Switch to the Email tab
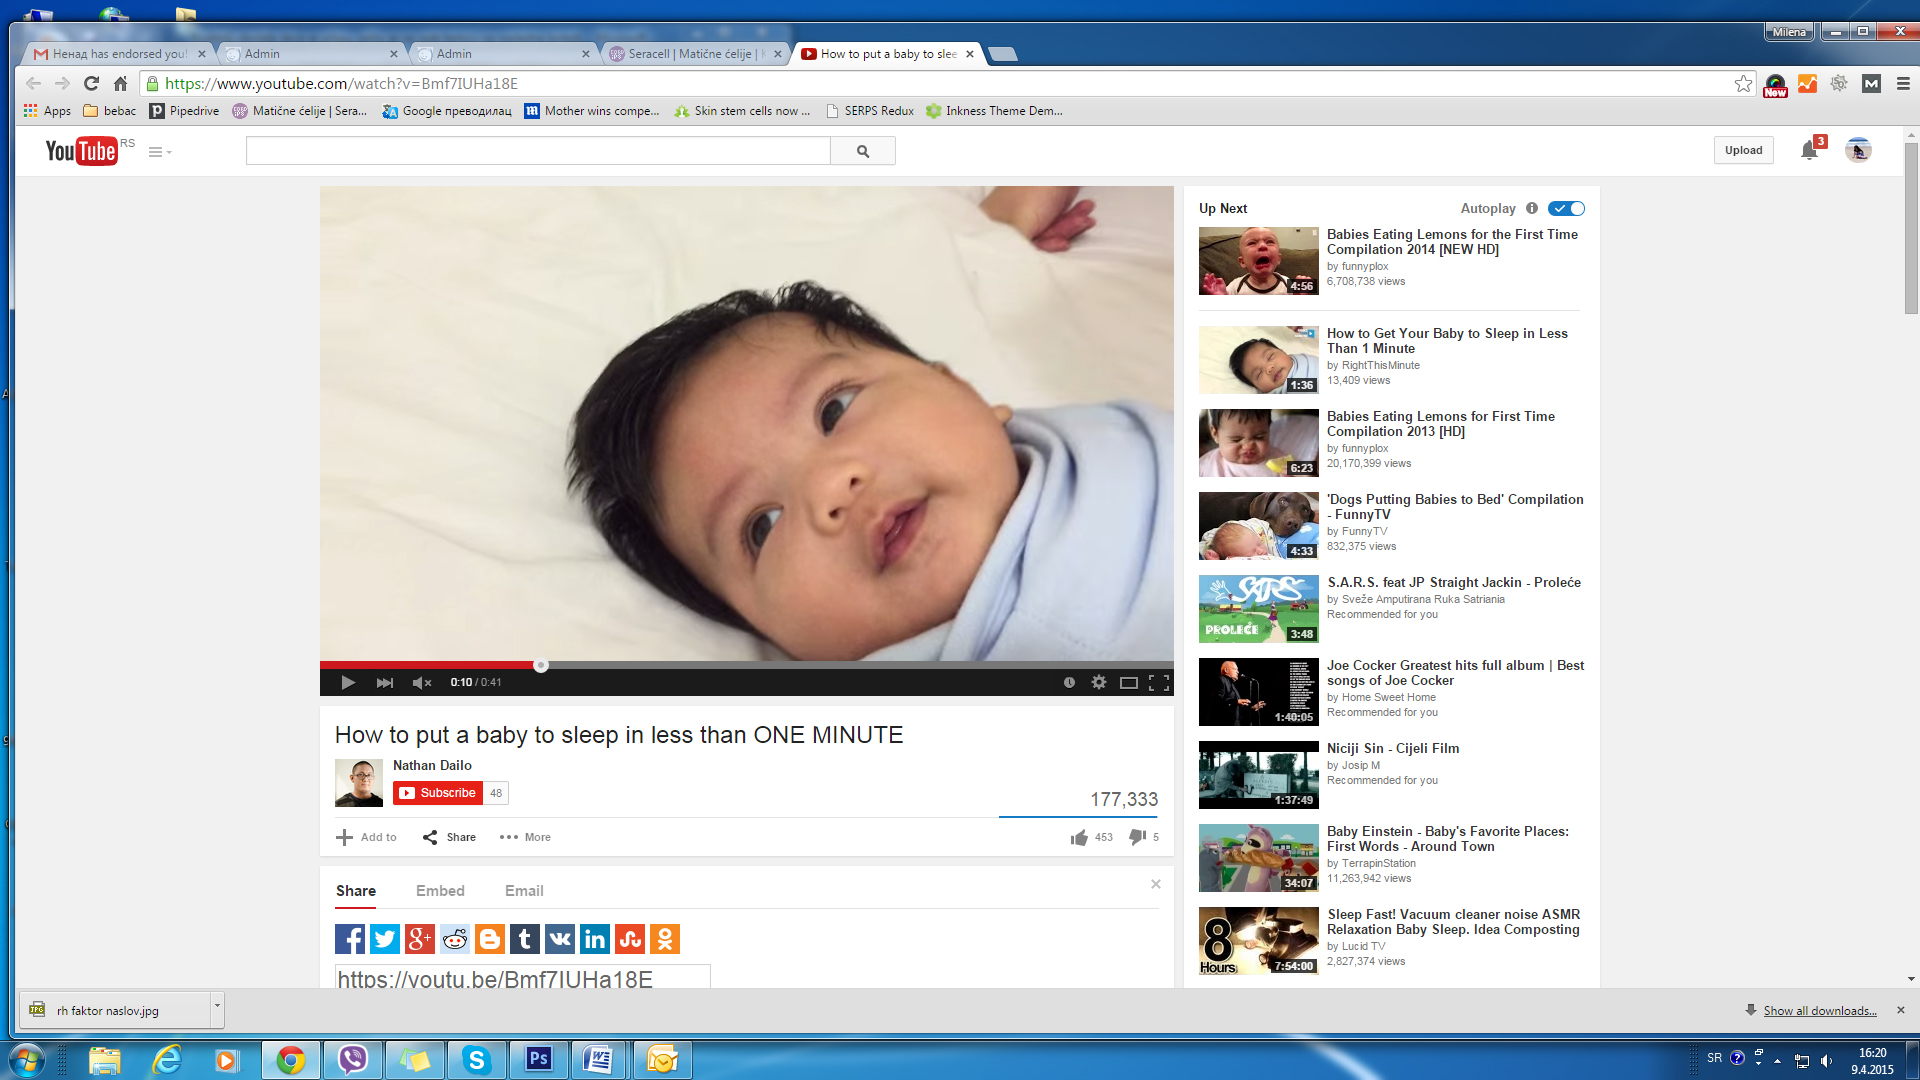The image size is (1920, 1080). 524,890
